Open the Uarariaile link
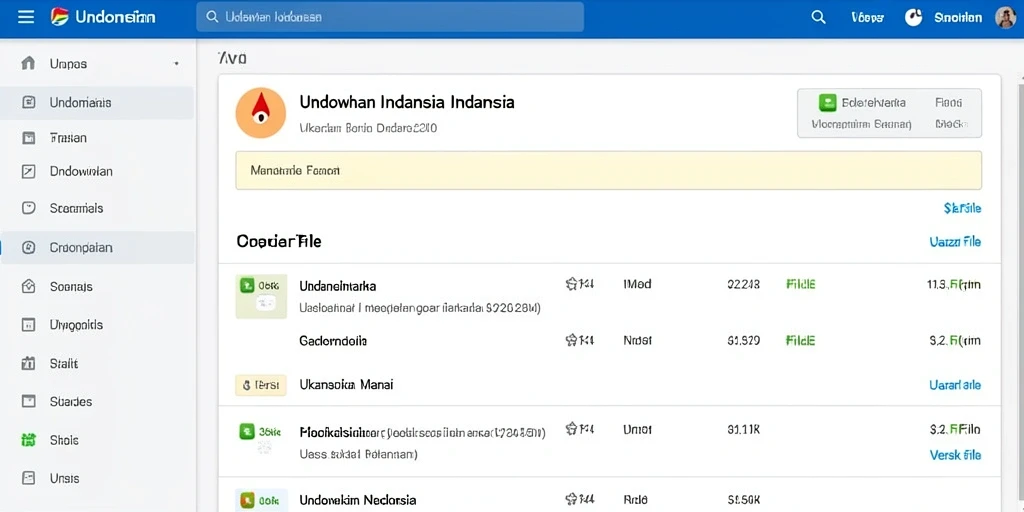This screenshot has height=512, width=1024. click(x=955, y=385)
